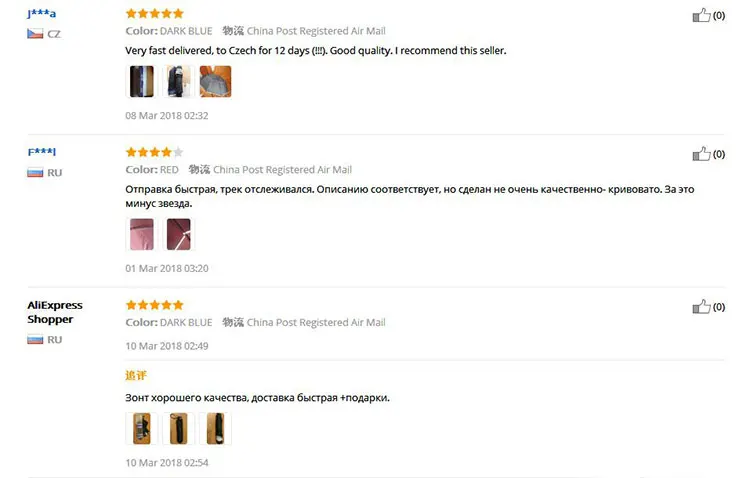This screenshot has width=750, height=478.
Task: Like the J***a review with thumbs-up
Action: click(x=701, y=15)
